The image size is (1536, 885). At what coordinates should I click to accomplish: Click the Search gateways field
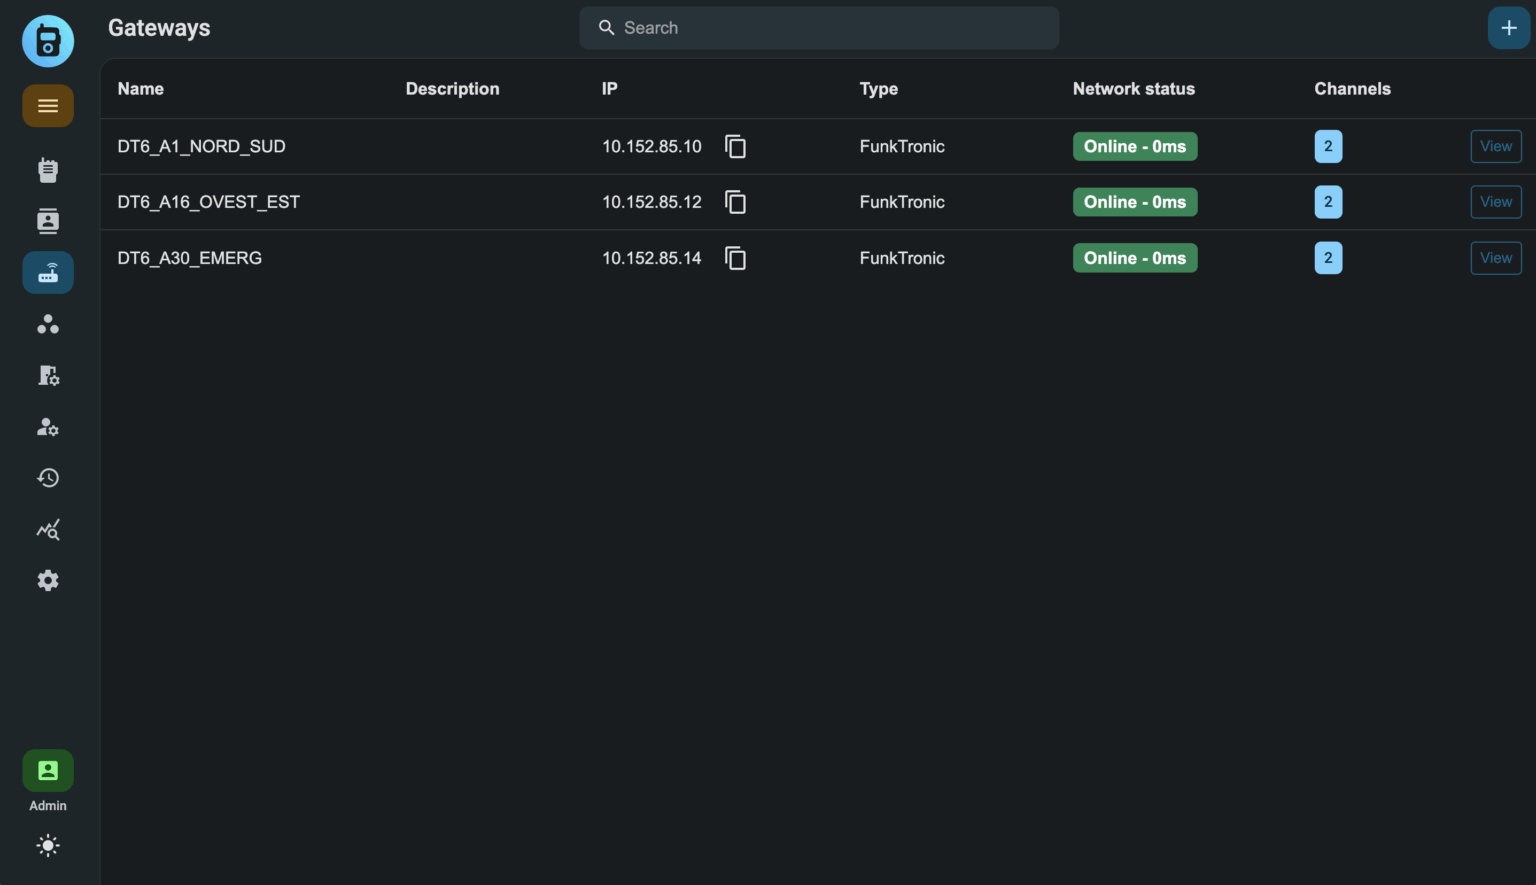click(x=818, y=28)
